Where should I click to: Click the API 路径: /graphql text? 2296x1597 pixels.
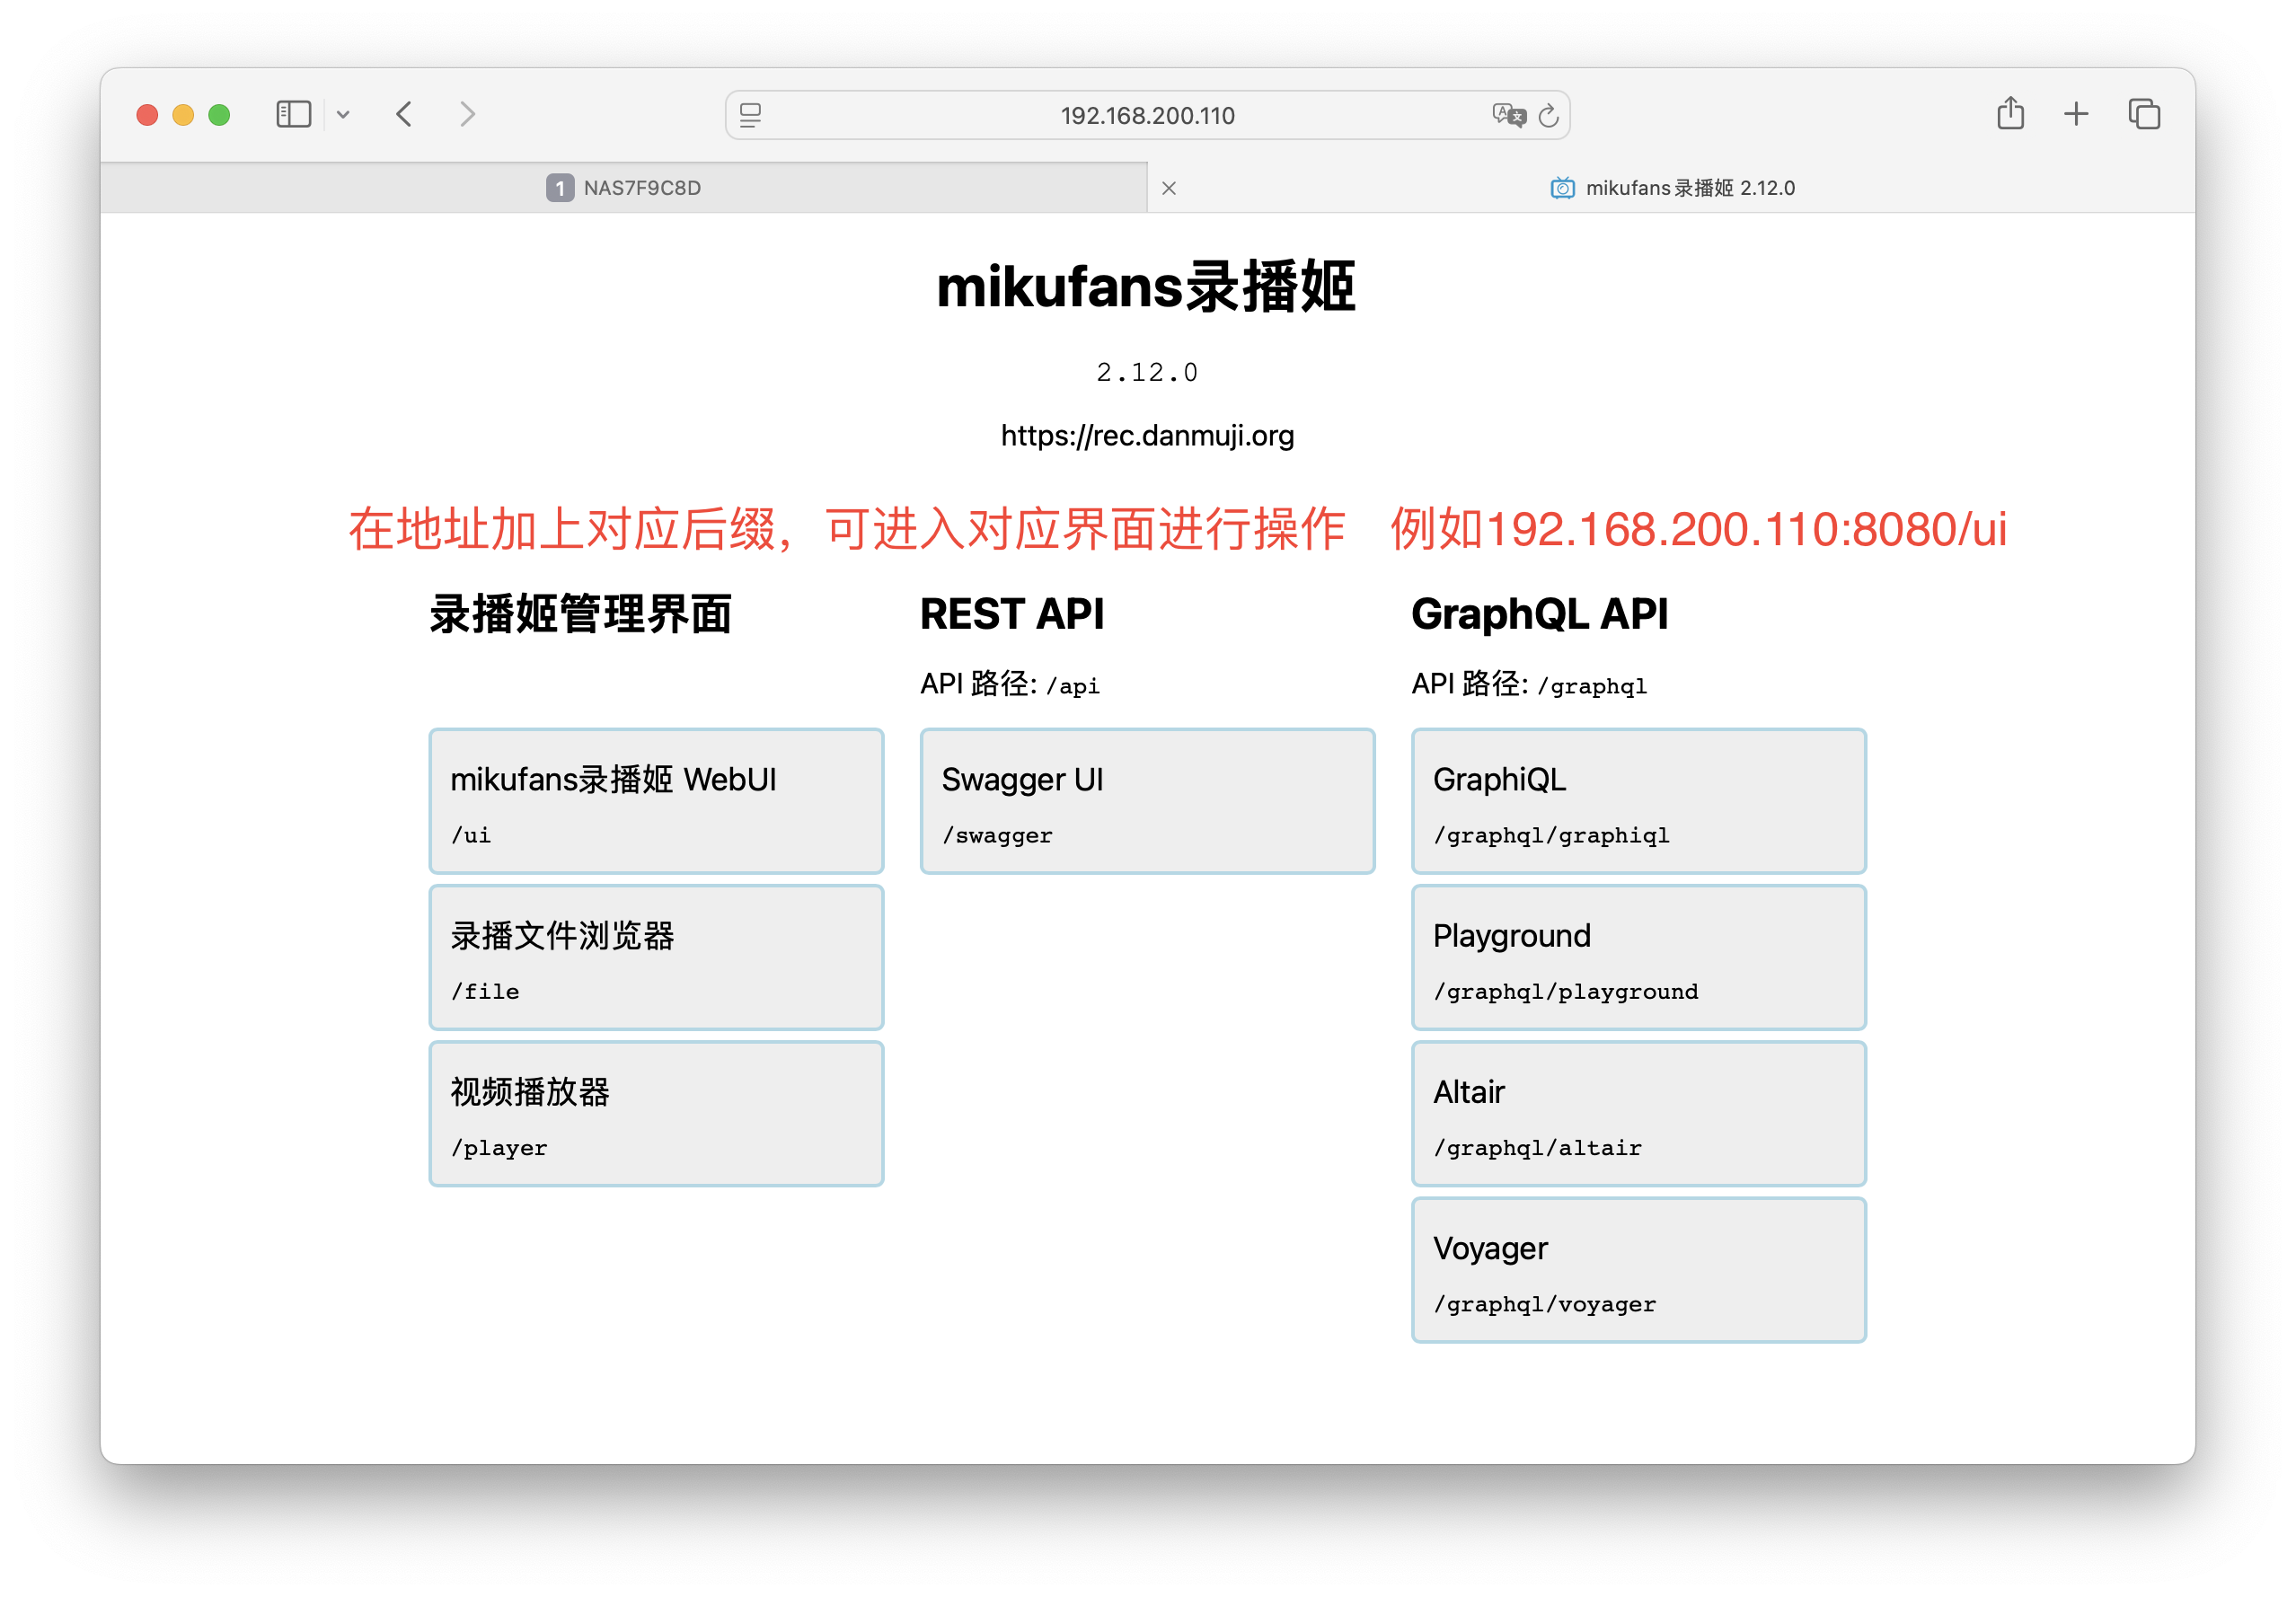(1529, 684)
